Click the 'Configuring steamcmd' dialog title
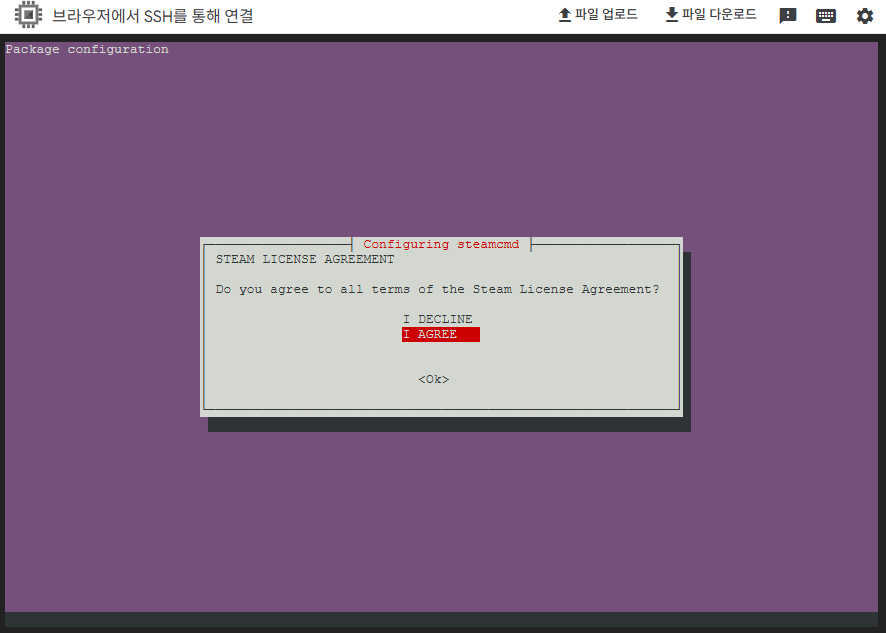The image size is (886, 633). [x=441, y=244]
